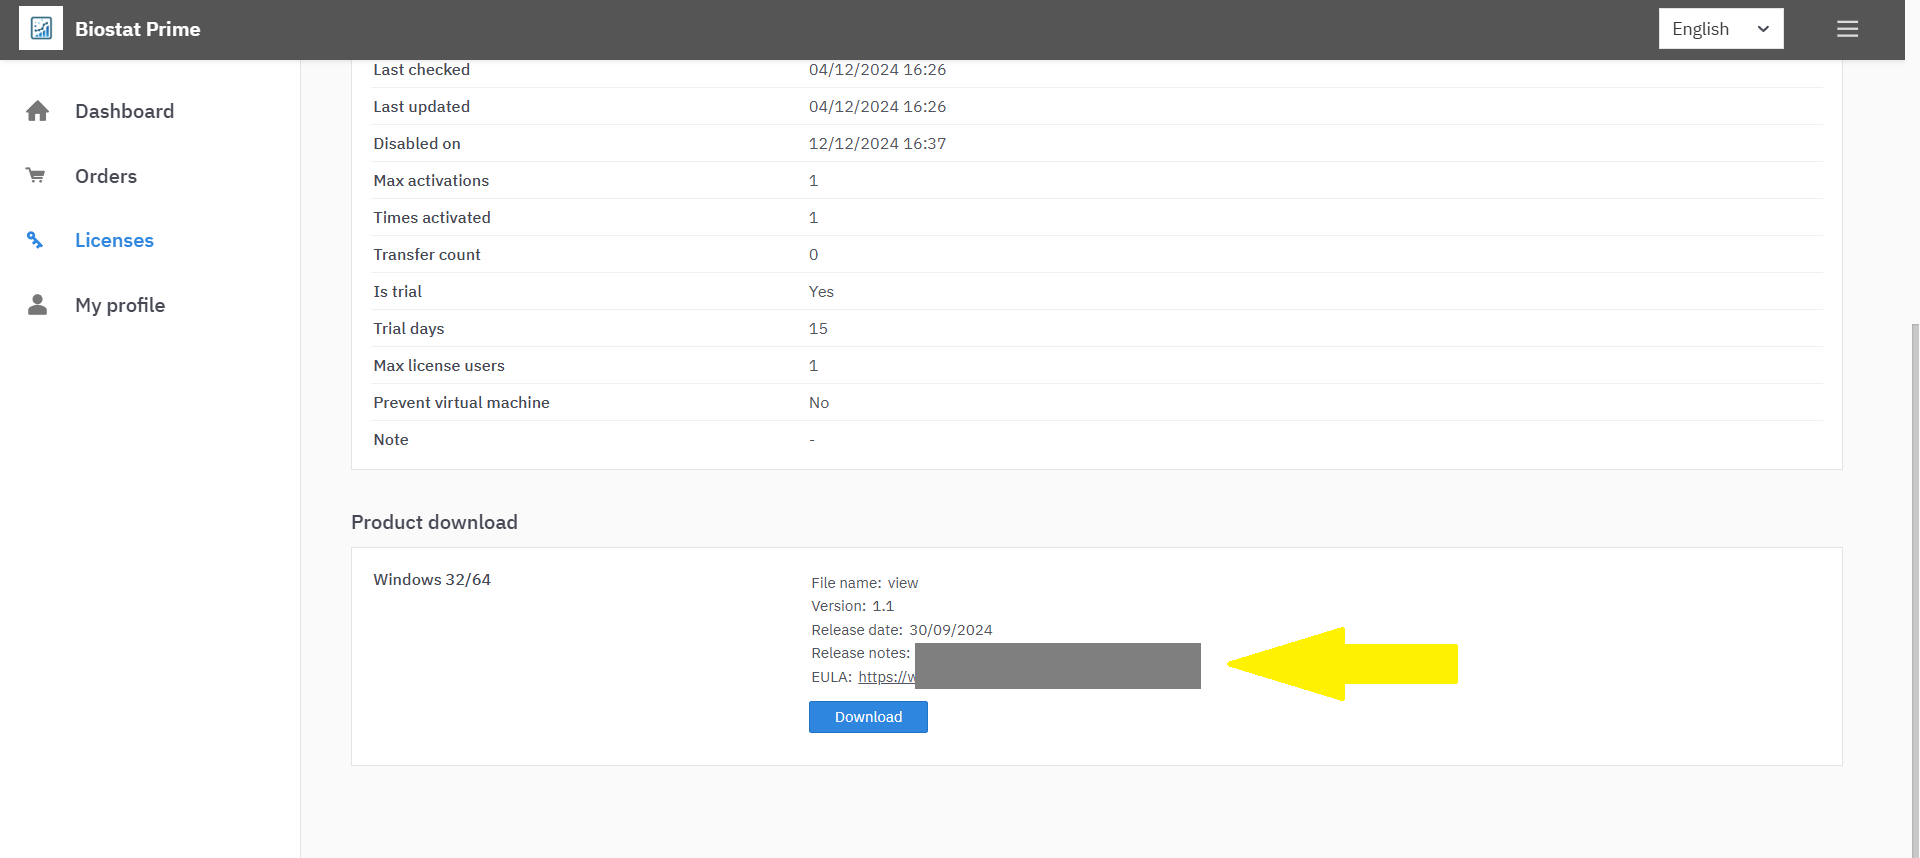Click the release date 30/09/2024 text
1920x858 pixels.
tap(950, 630)
